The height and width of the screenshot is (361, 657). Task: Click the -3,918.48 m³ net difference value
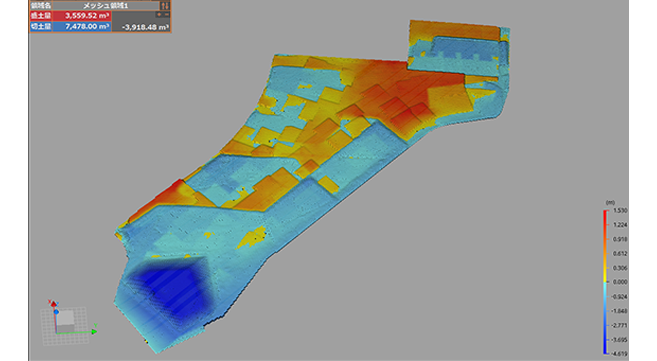click(145, 27)
